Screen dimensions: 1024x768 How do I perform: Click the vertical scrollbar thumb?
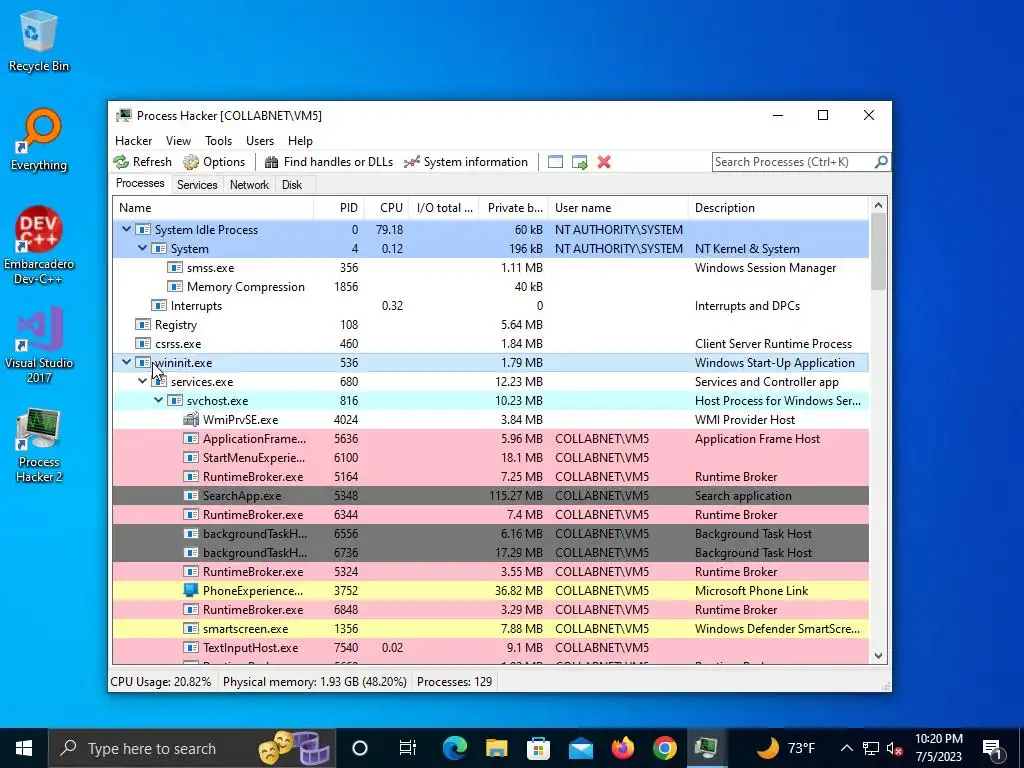[x=878, y=251]
